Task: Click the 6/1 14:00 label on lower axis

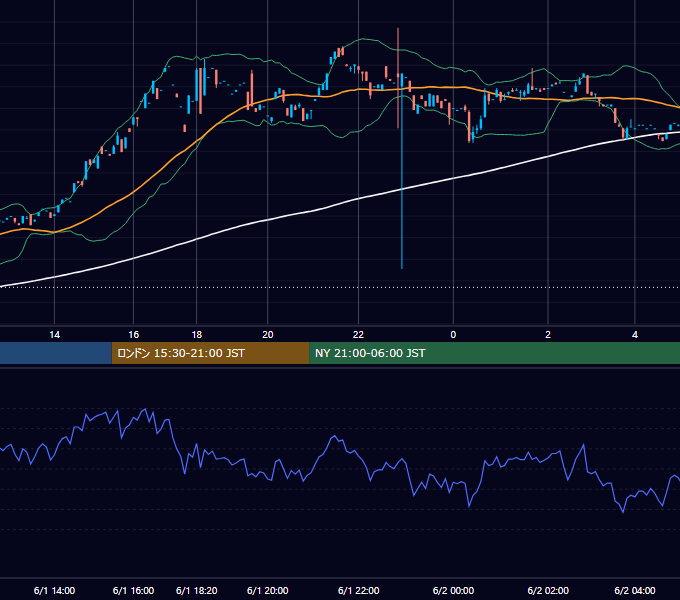Action: click(x=54, y=590)
